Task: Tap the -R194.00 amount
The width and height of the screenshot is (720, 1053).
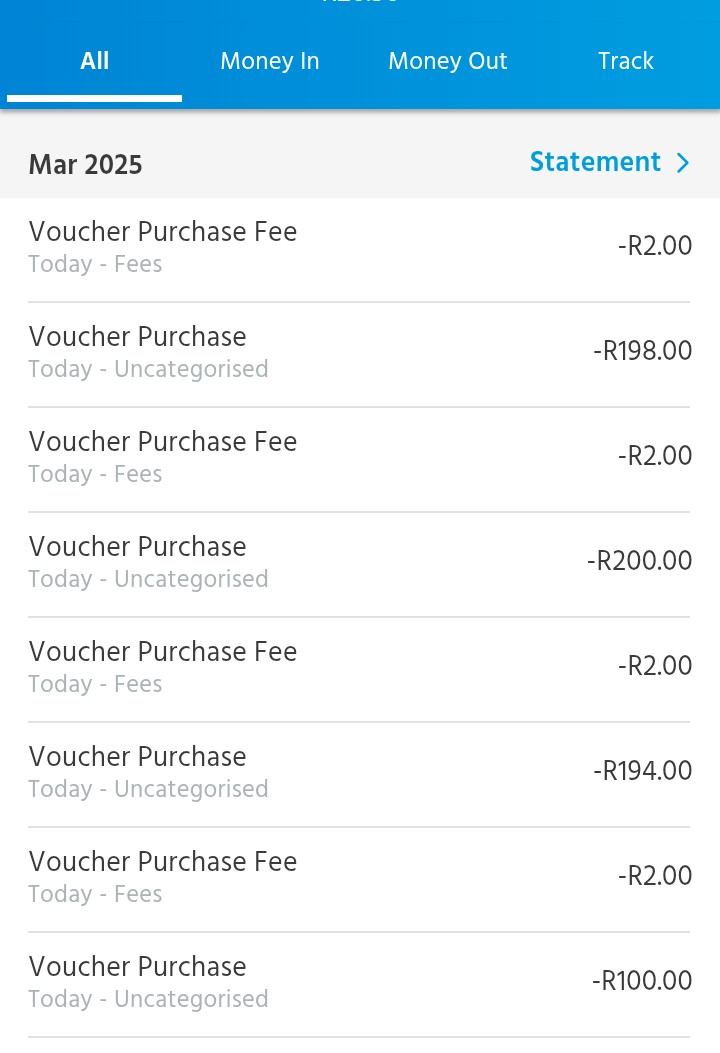Action: 642,771
